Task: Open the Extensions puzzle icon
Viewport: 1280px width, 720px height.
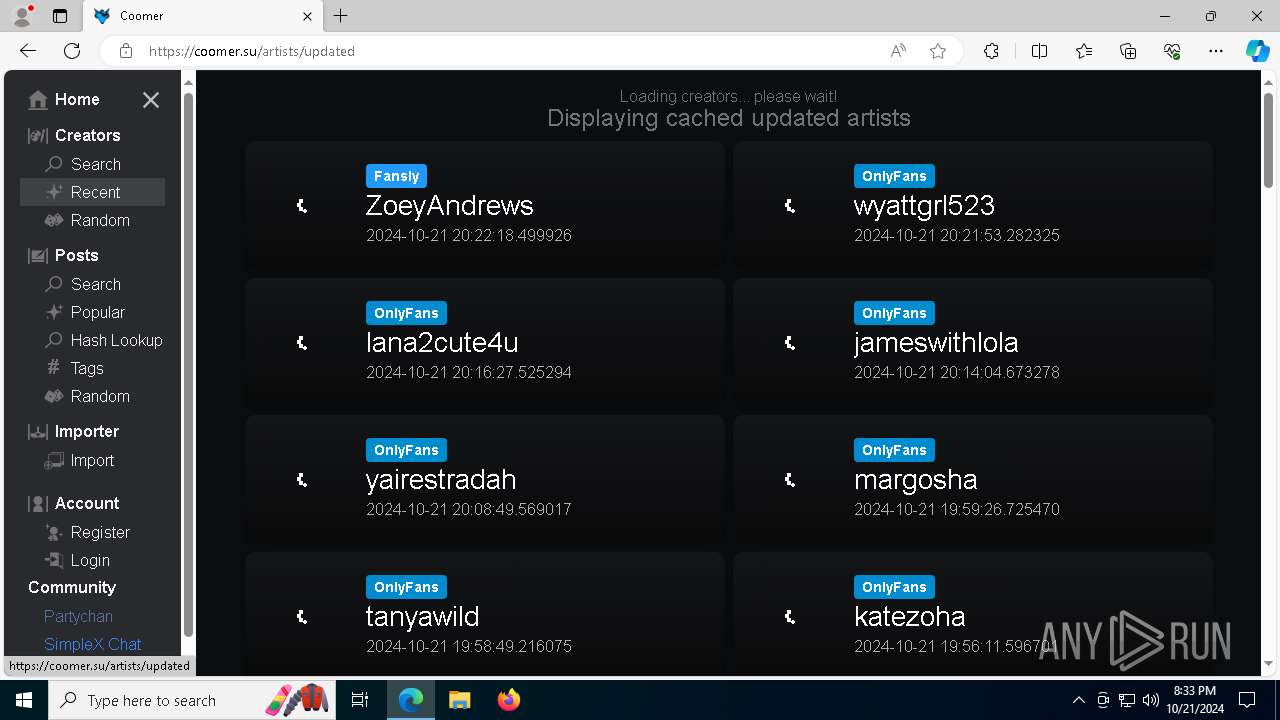Action: point(991,51)
